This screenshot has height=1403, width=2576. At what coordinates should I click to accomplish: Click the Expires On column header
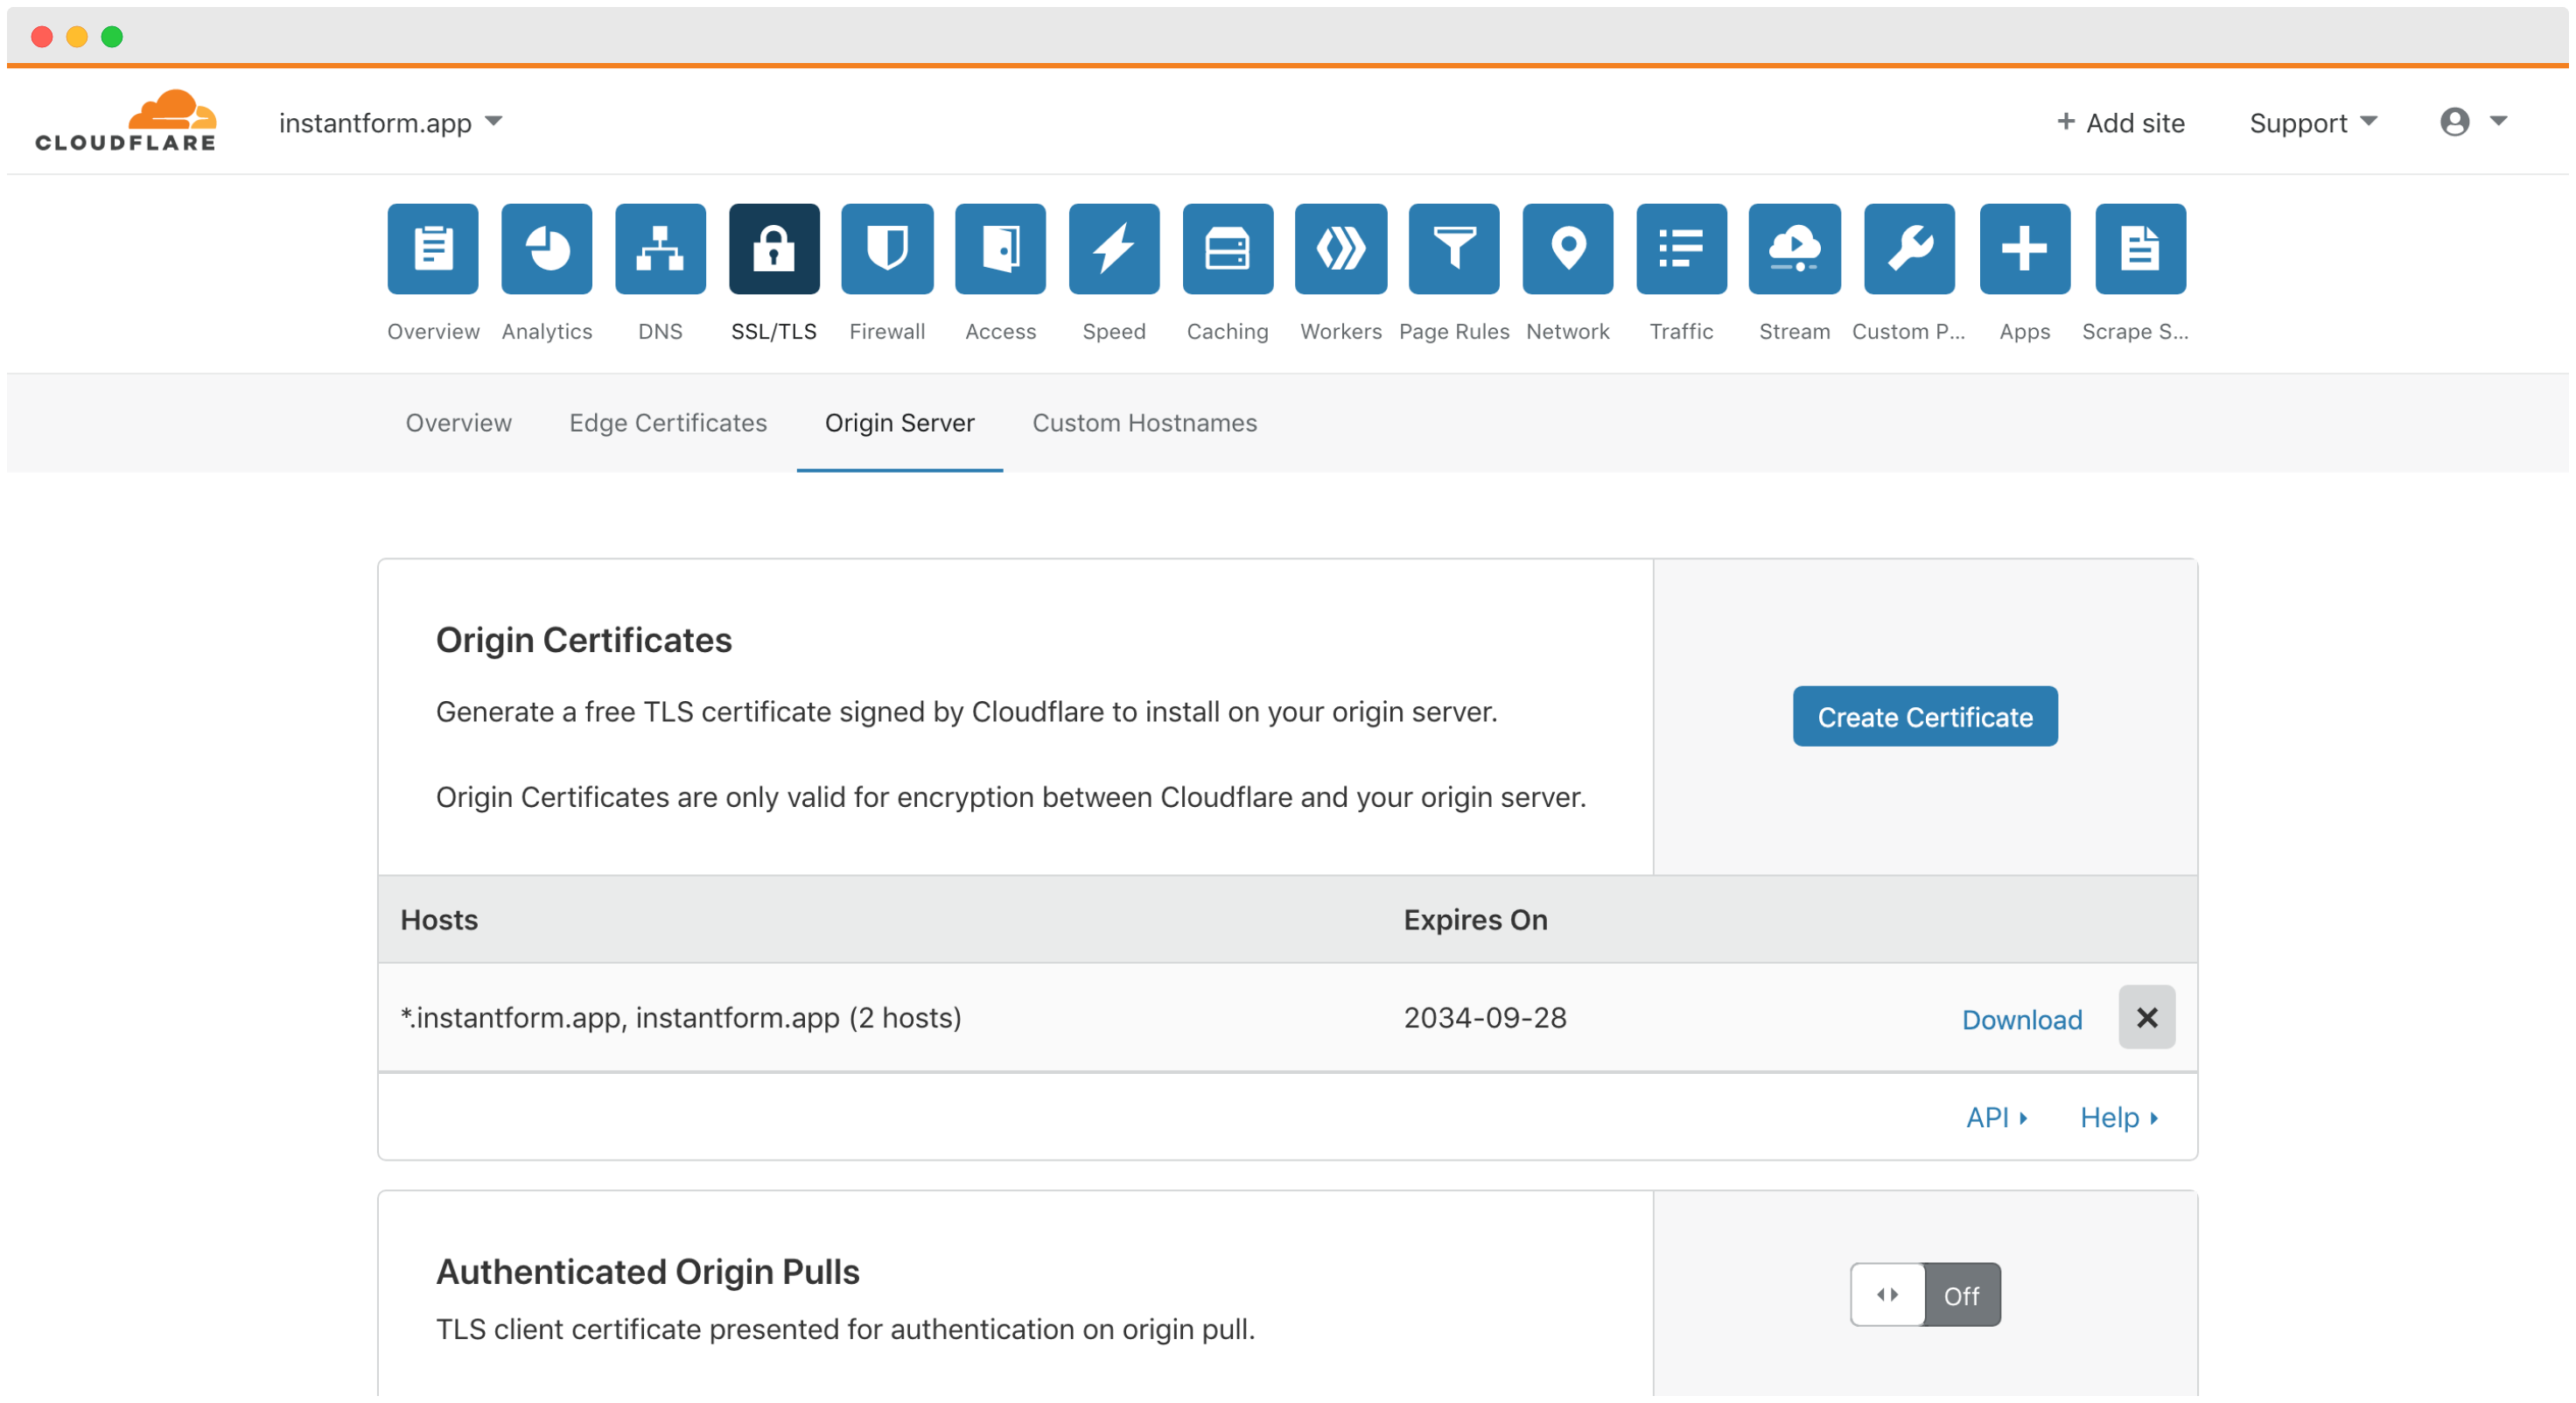(x=1476, y=920)
